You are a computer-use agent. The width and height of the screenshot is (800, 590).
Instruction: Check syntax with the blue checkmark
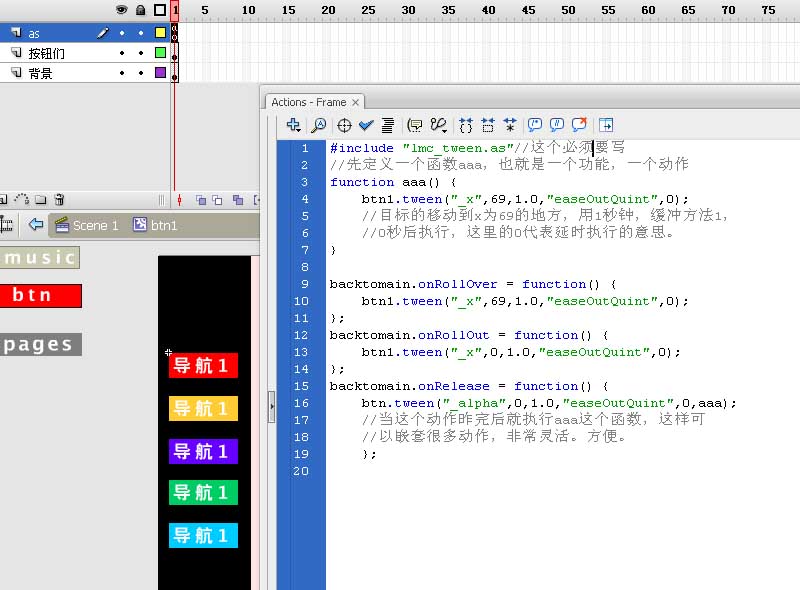(x=366, y=125)
